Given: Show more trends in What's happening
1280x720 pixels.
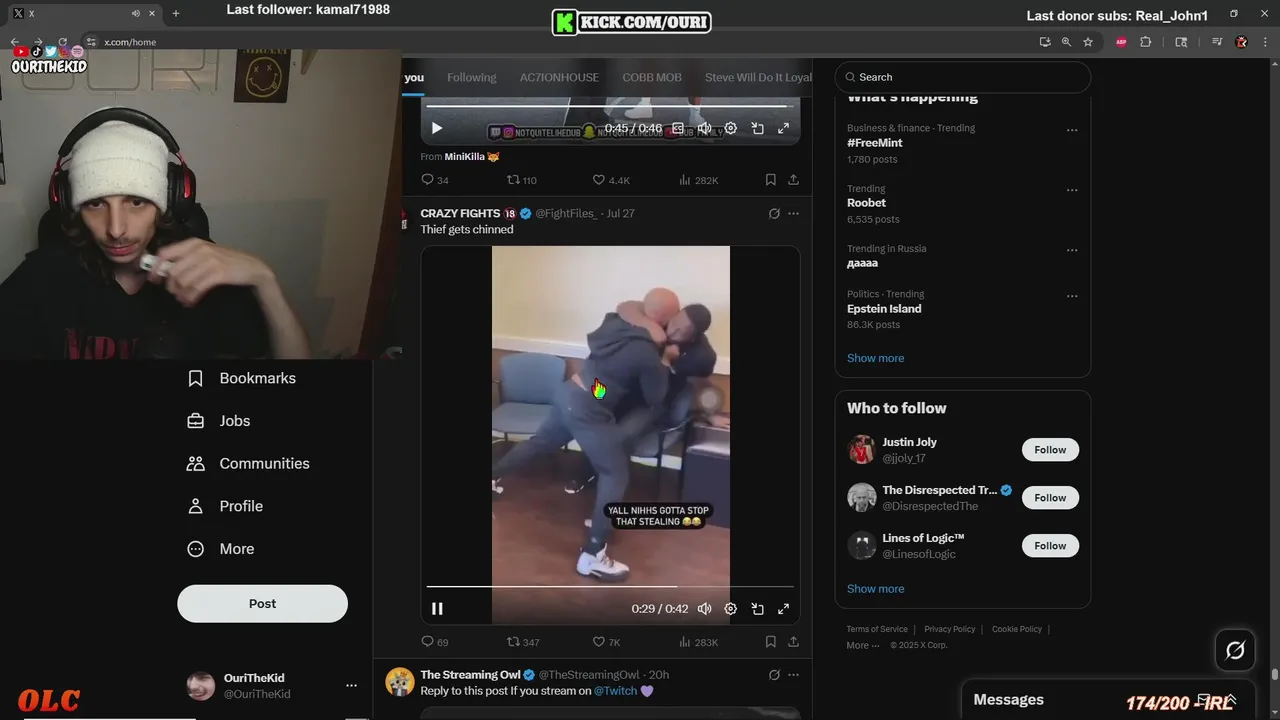Looking at the screenshot, I should (x=875, y=358).
